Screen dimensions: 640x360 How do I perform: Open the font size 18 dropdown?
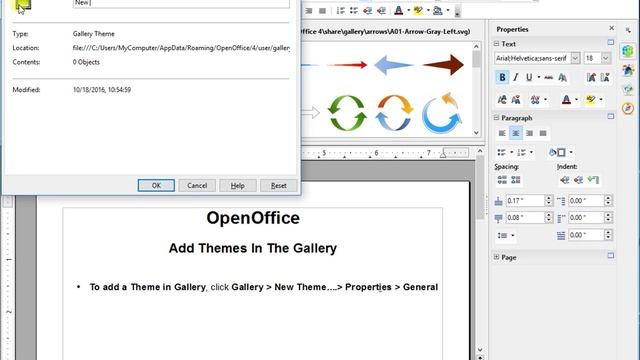point(605,58)
